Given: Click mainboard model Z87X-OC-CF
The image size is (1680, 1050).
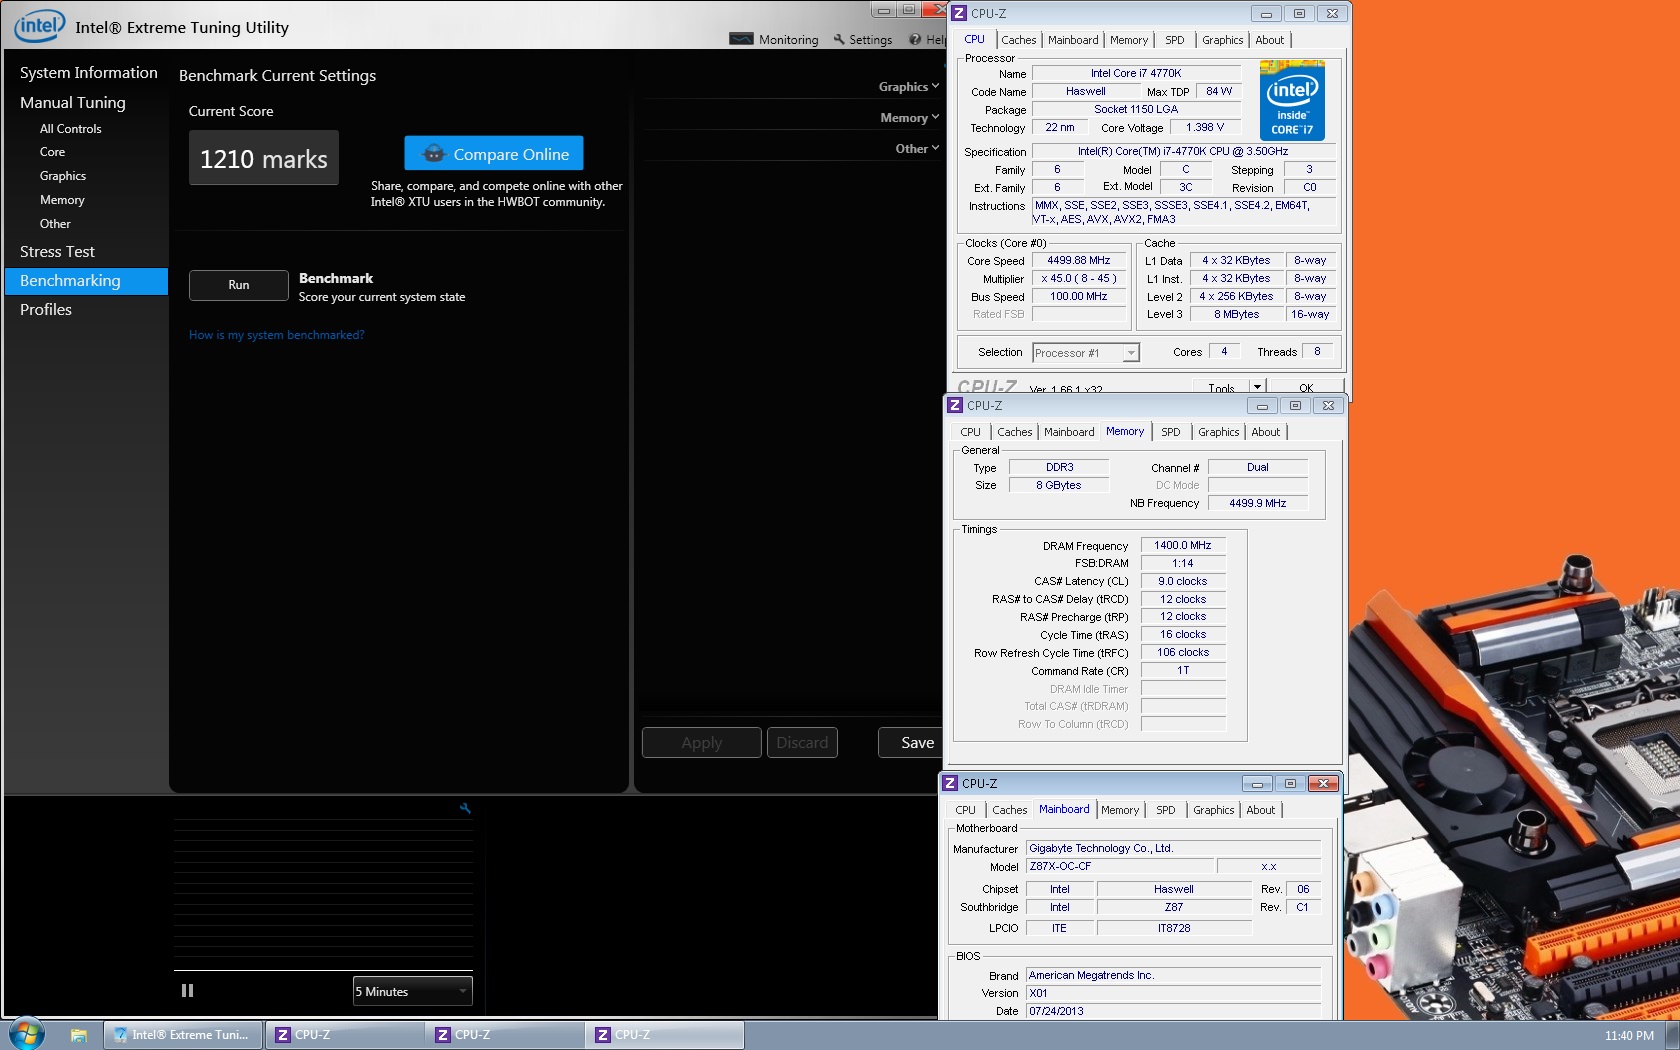Looking at the screenshot, I should click(x=1118, y=866).
